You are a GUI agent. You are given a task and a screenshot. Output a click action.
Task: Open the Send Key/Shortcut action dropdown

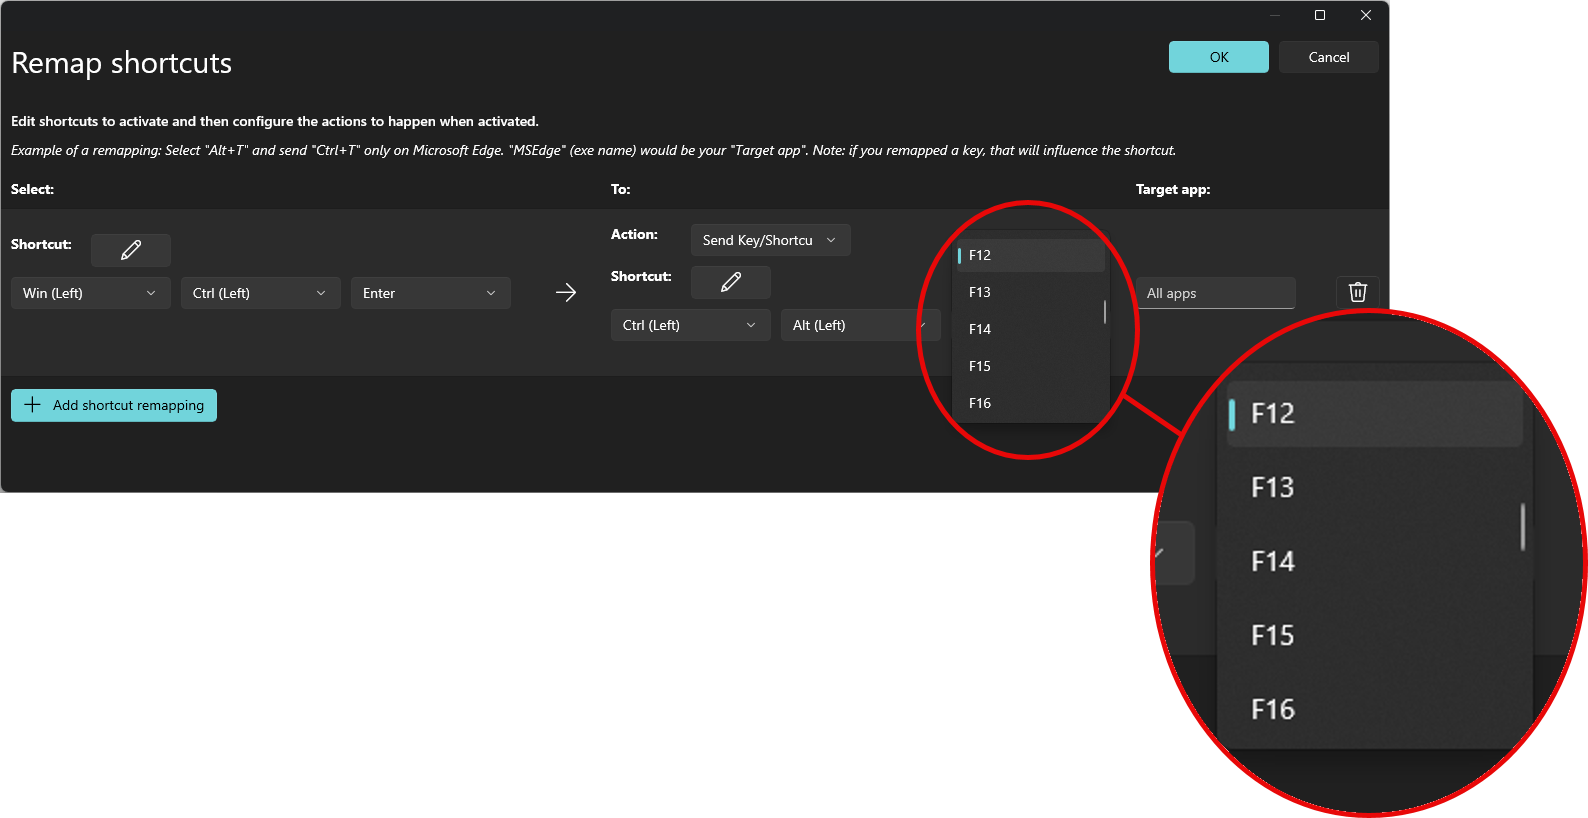point(771,240)
